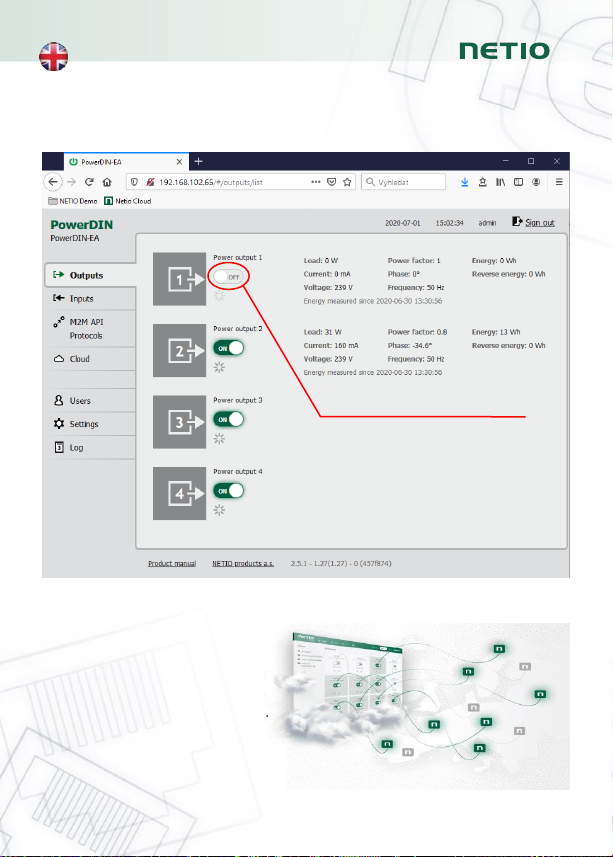The width and height of the screenshot is (613, 857).
Task: Click the Users person icon
Action: click(59, 401)
